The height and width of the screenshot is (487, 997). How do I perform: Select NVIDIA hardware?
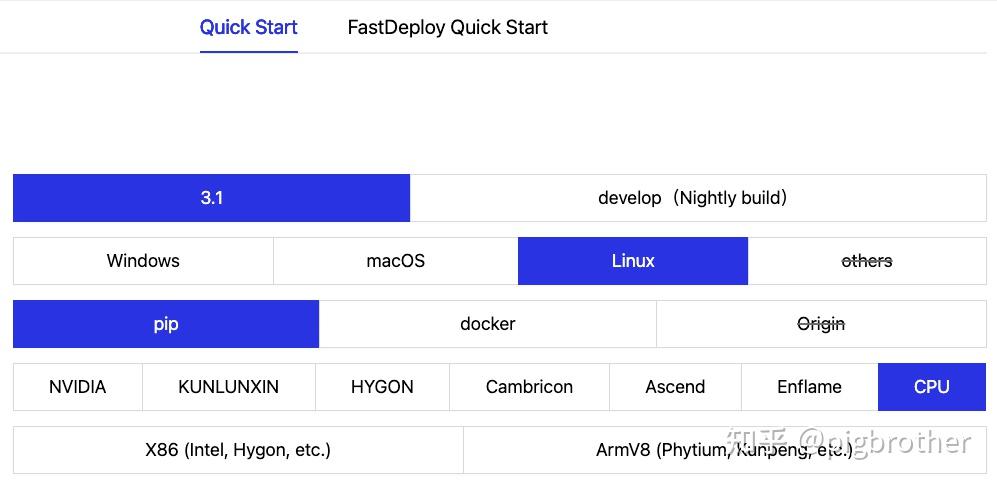77,387
